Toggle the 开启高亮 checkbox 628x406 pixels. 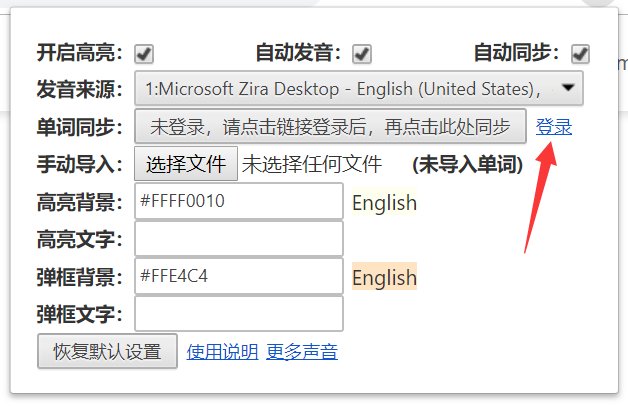[x=144, y=54]
